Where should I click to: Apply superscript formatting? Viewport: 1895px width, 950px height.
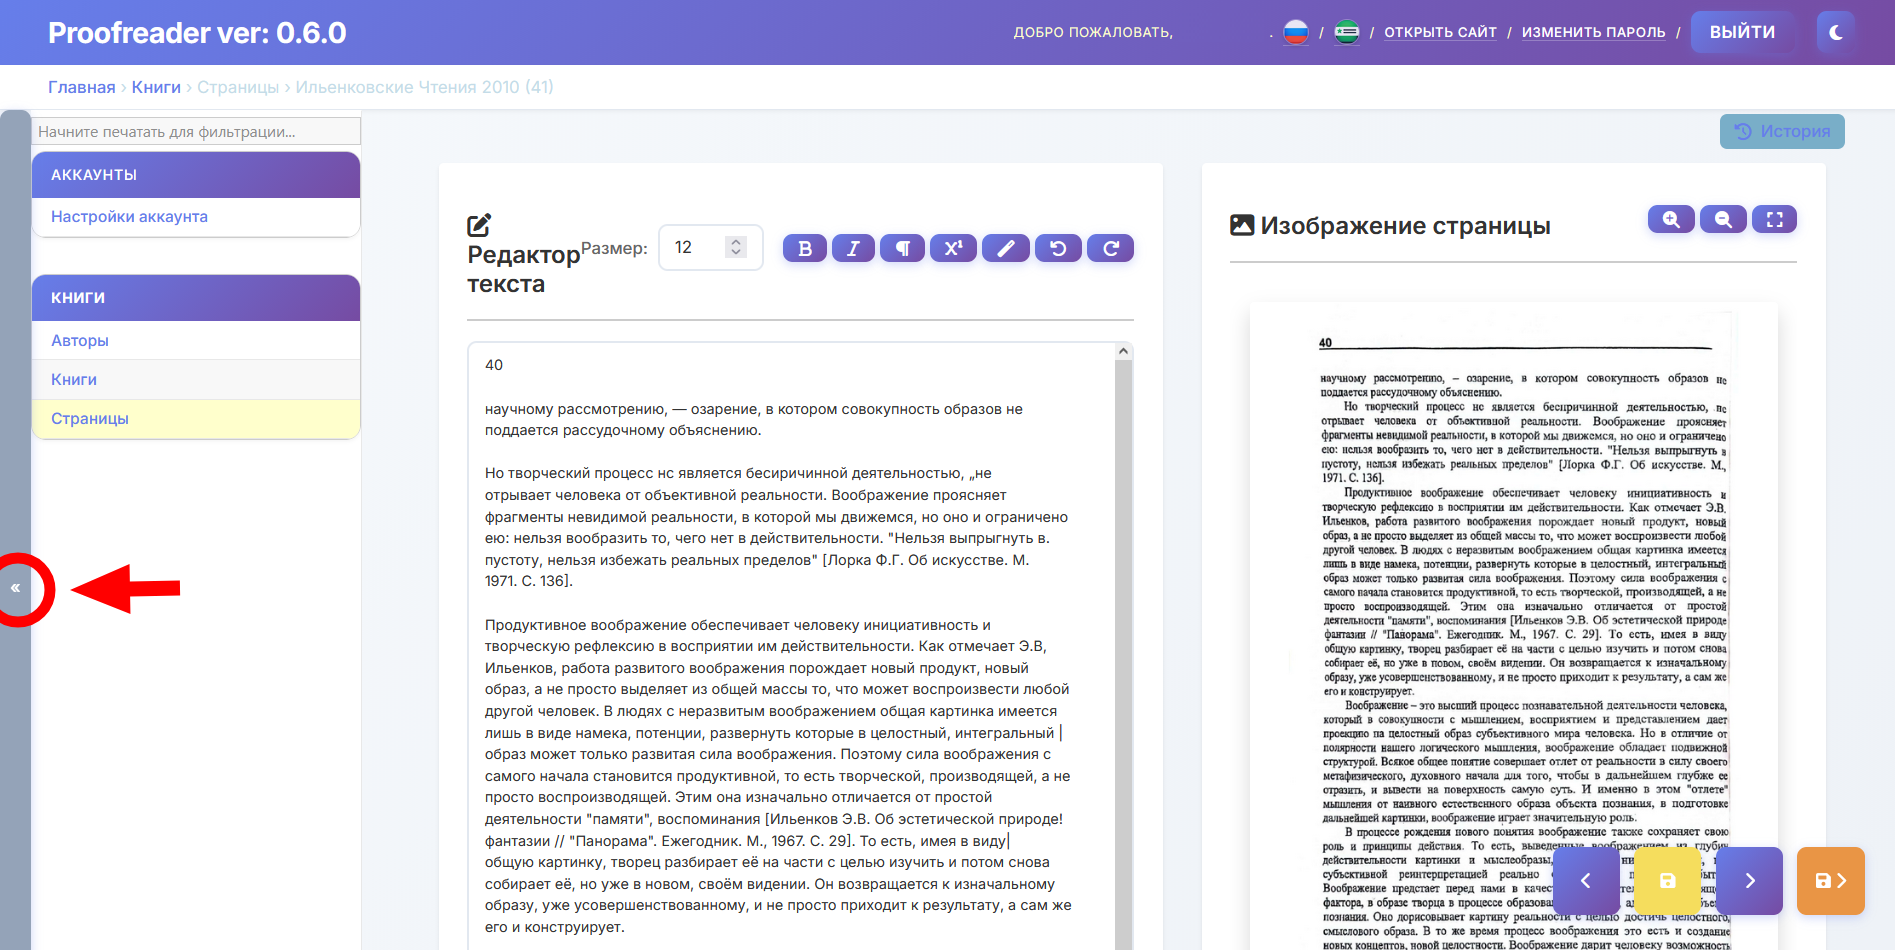point(953,248)
